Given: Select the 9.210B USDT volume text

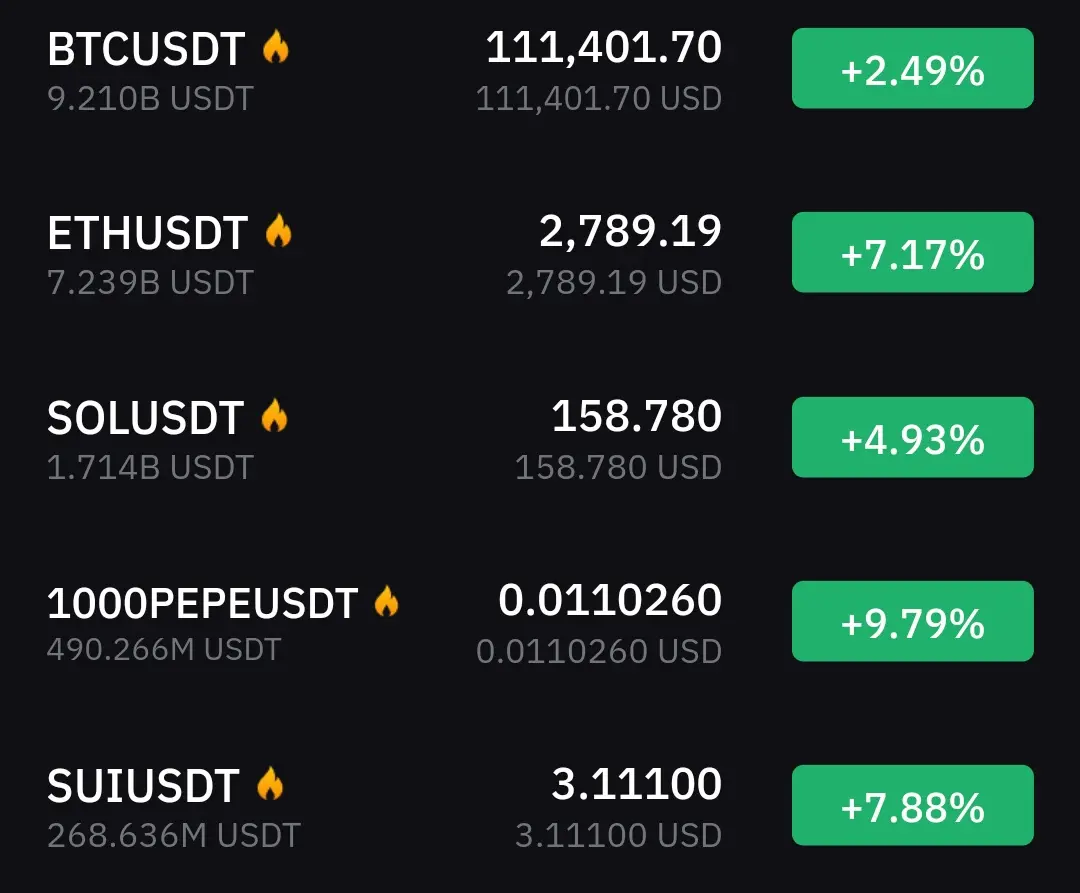Looking at the screenshot, I should click(x=150, y=98).
